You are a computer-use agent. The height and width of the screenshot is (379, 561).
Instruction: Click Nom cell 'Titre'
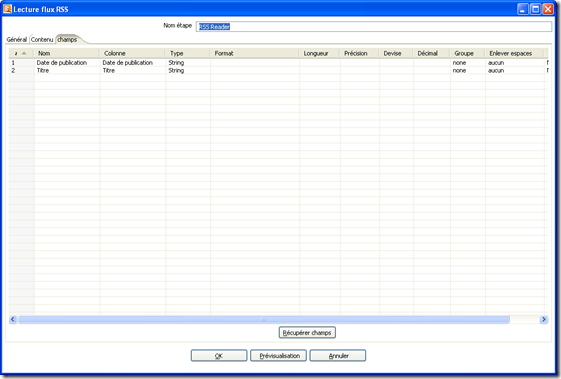[43, 71]
